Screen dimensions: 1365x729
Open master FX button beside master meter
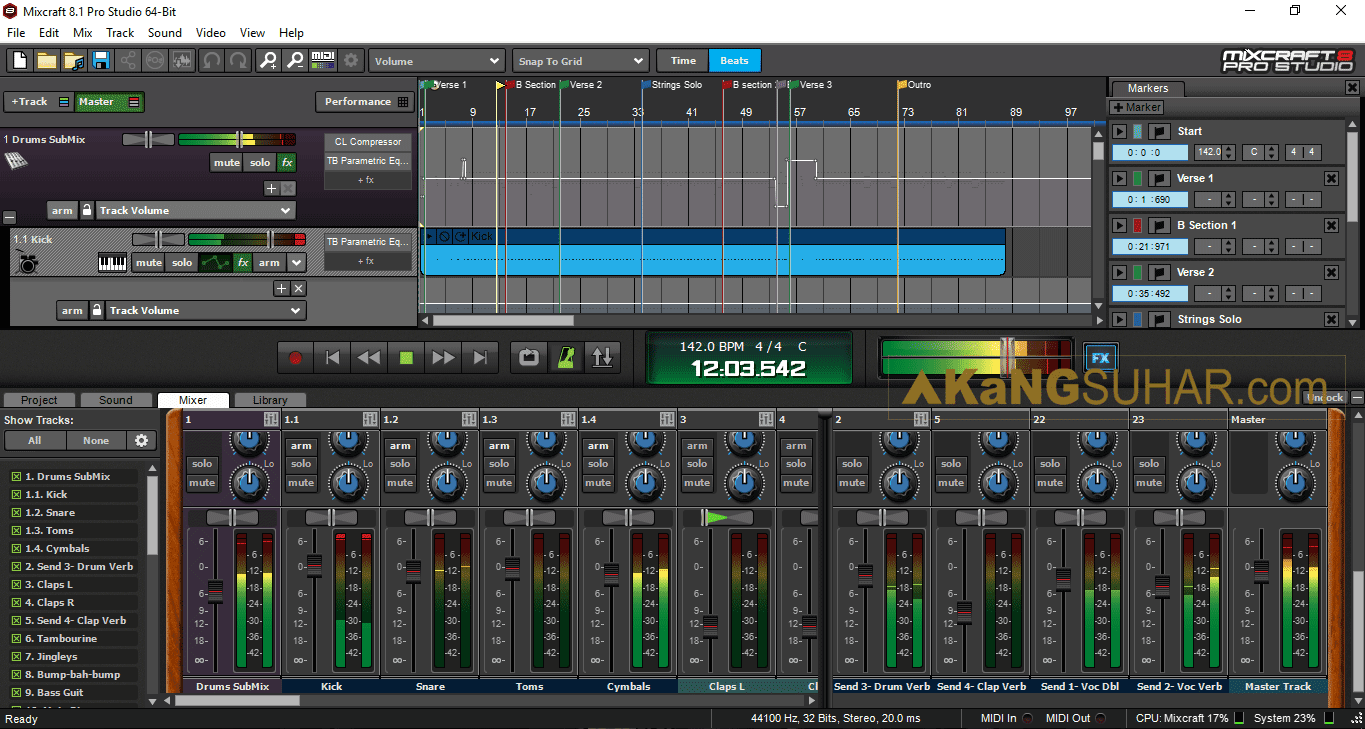pyautogui.click(x=1101, y=357)
